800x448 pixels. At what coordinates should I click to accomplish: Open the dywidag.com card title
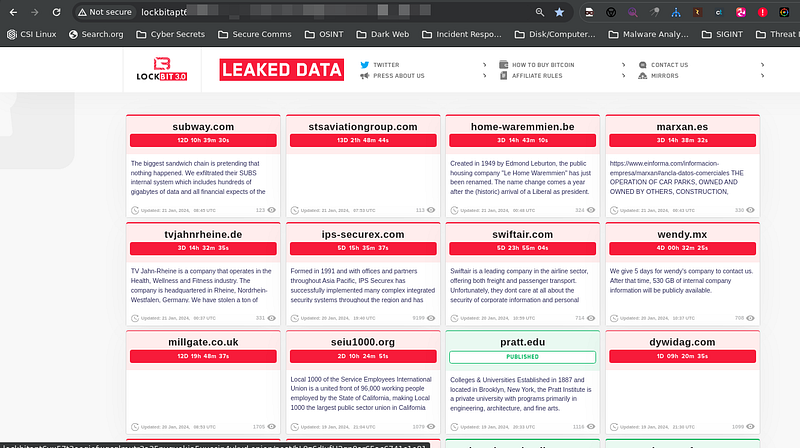[682, 342]
